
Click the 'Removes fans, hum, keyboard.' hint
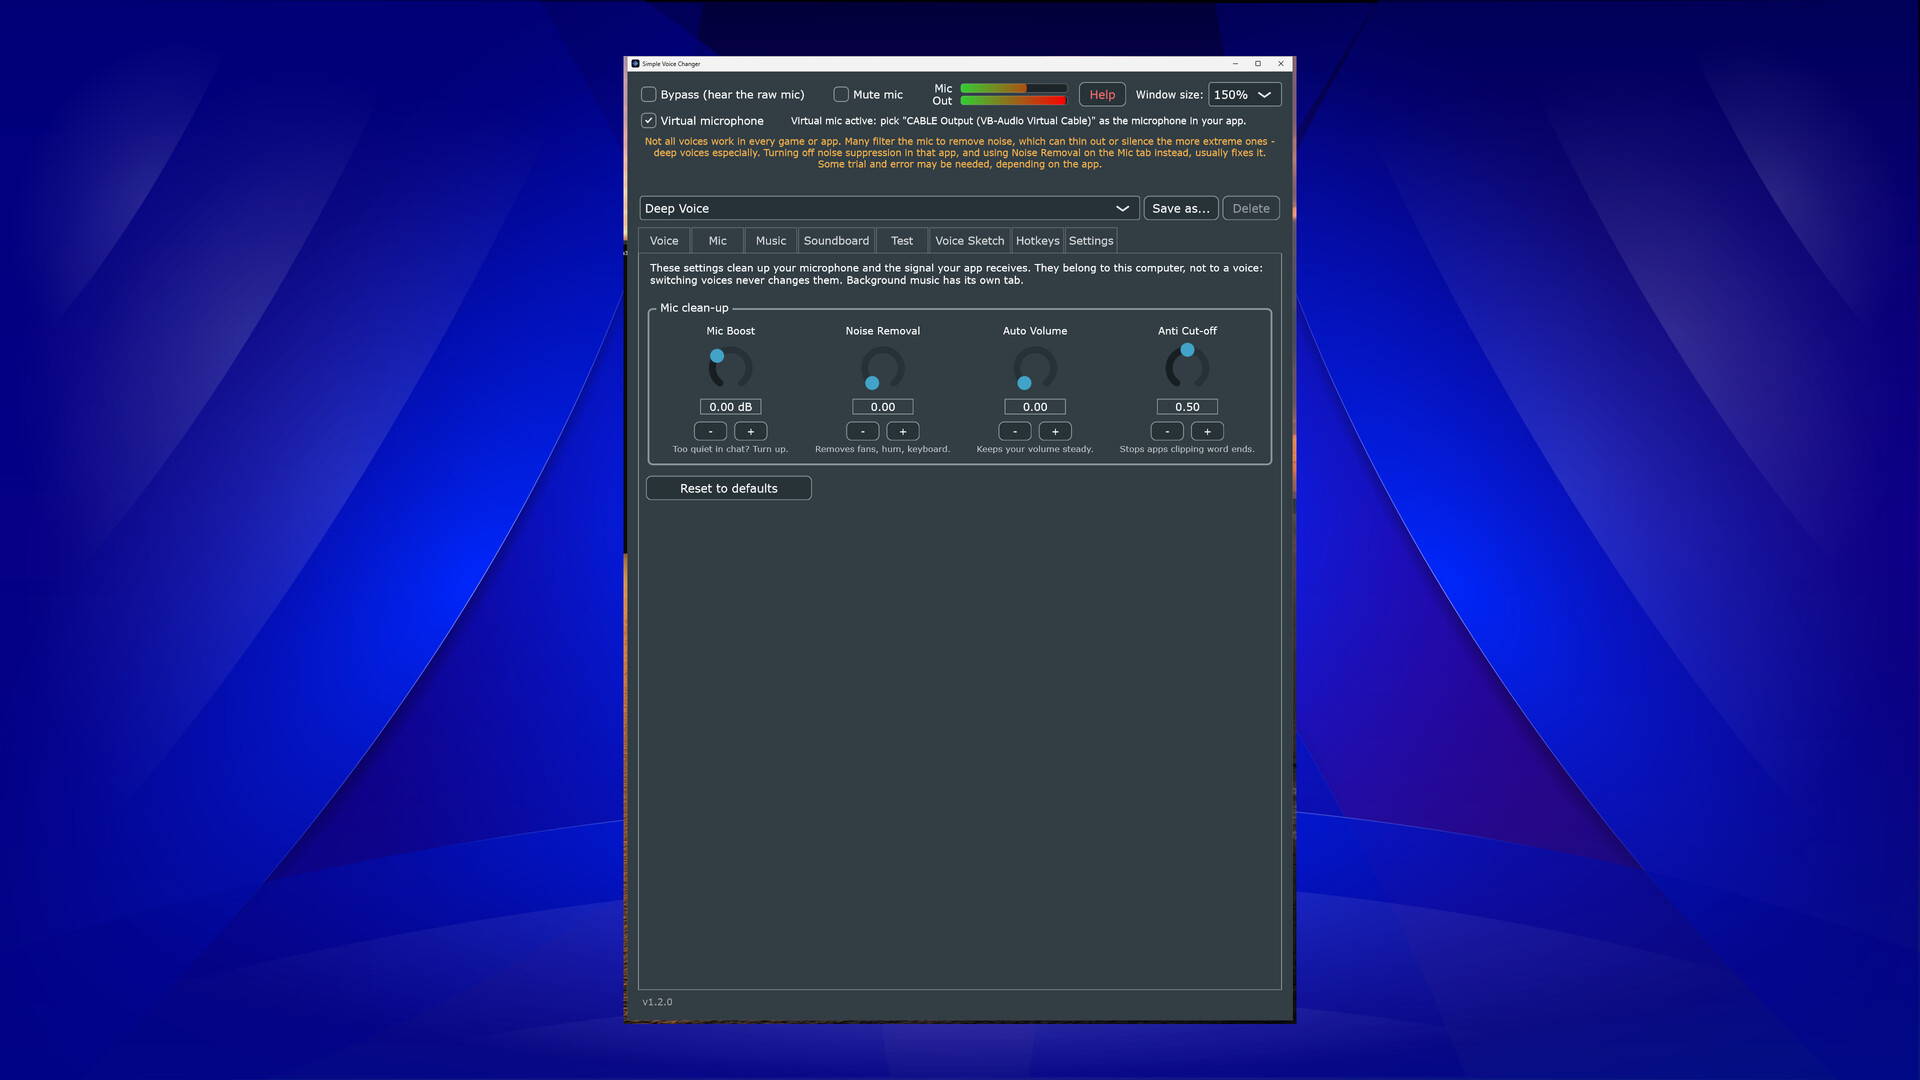point(882,450)
